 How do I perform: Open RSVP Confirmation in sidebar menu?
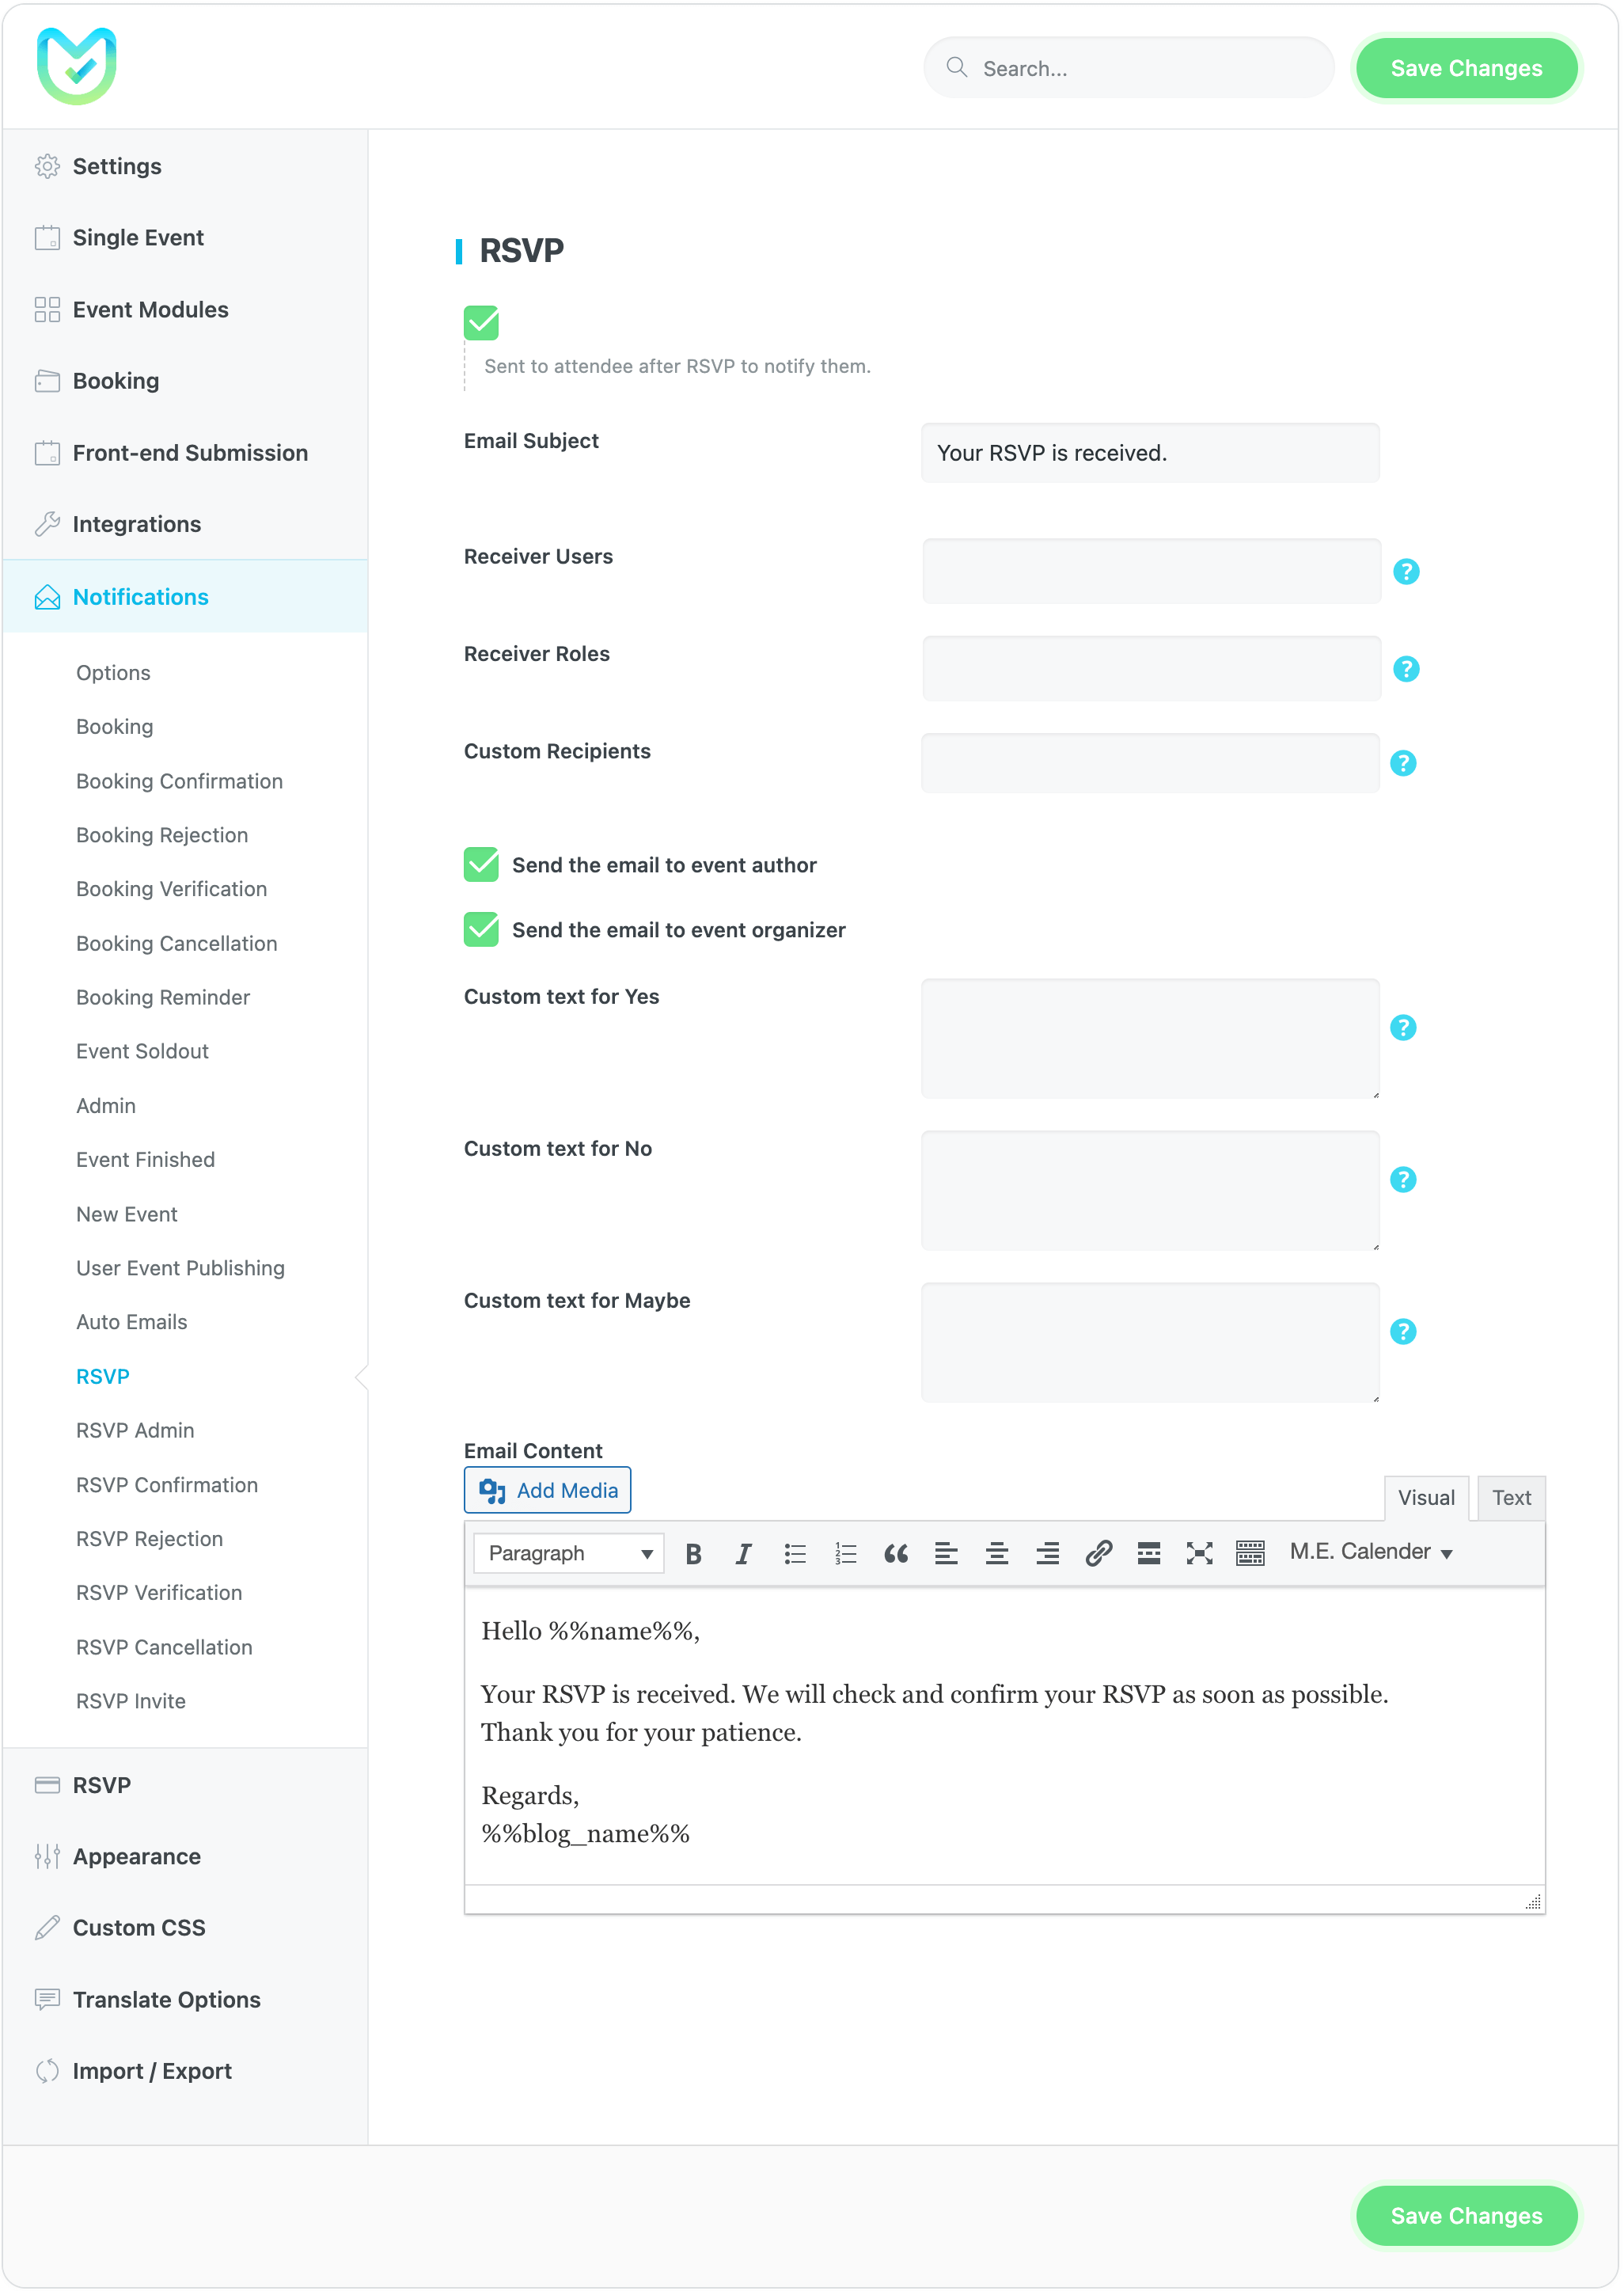click(x=167, y=1485)
